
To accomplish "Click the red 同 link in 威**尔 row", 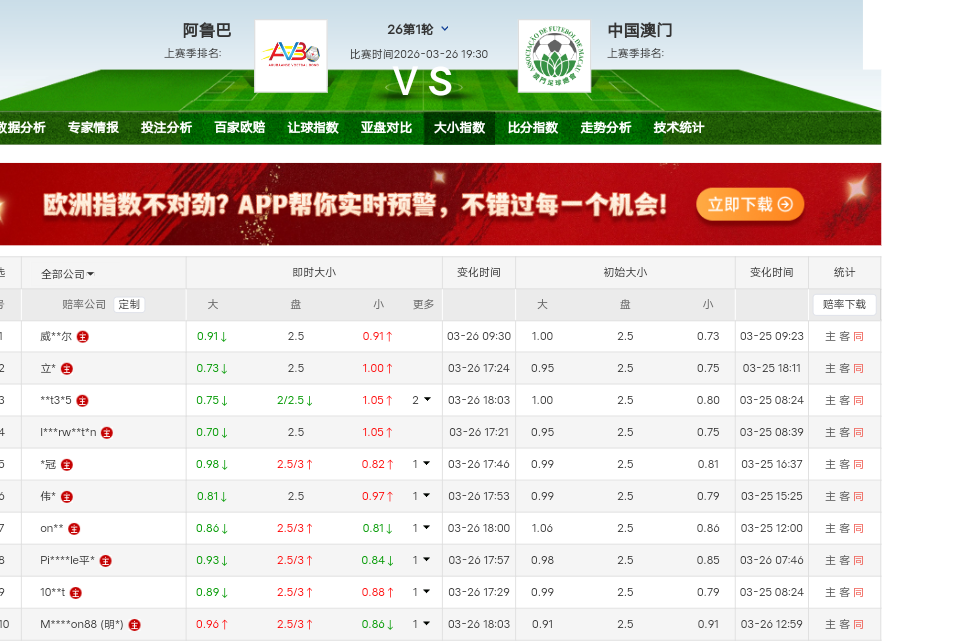I will click(x=858, y=337).
